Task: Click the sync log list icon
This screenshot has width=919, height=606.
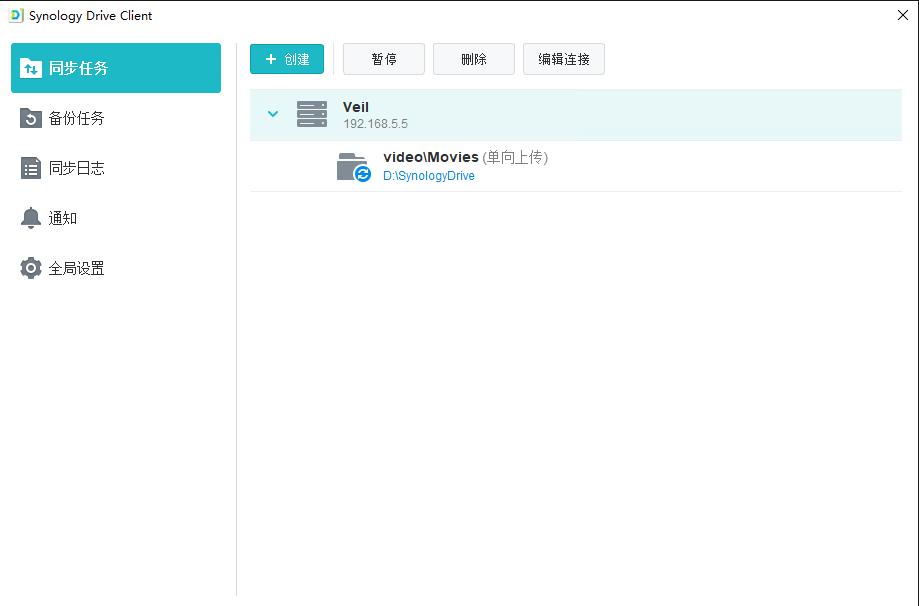Action: click(31, 168)
